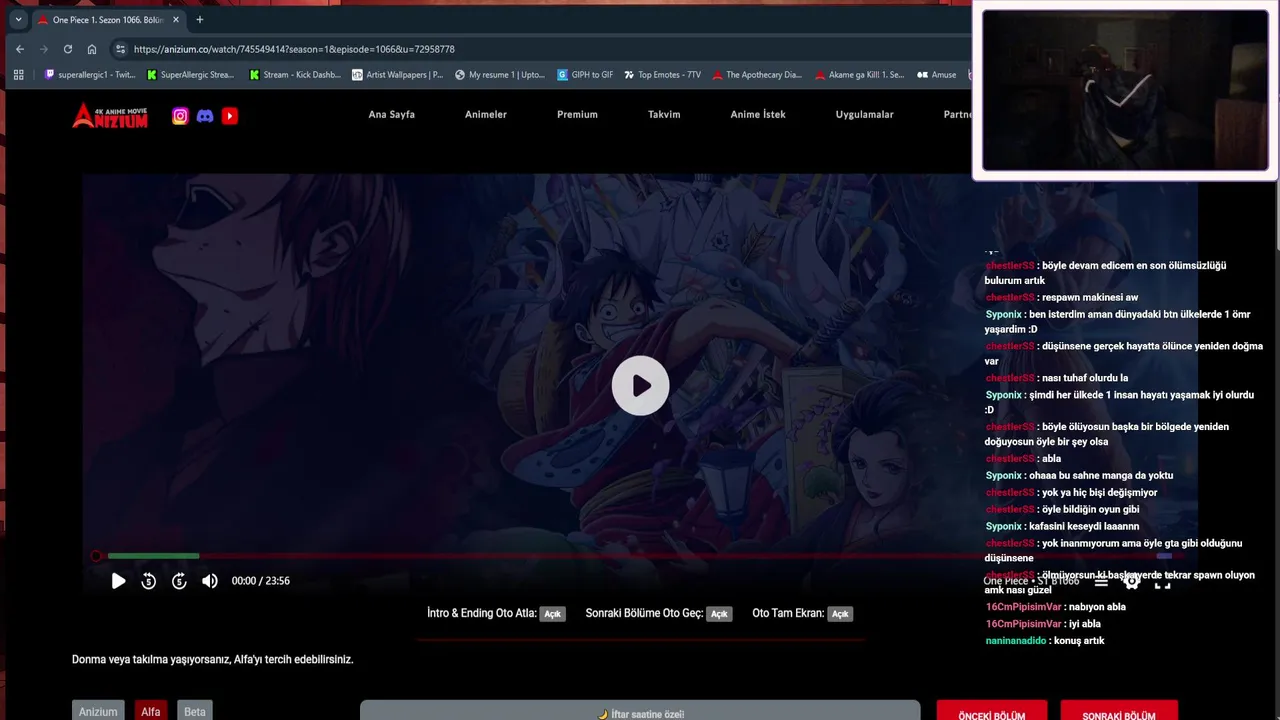Open Anizium Instagram page icon

coord(180,116)
